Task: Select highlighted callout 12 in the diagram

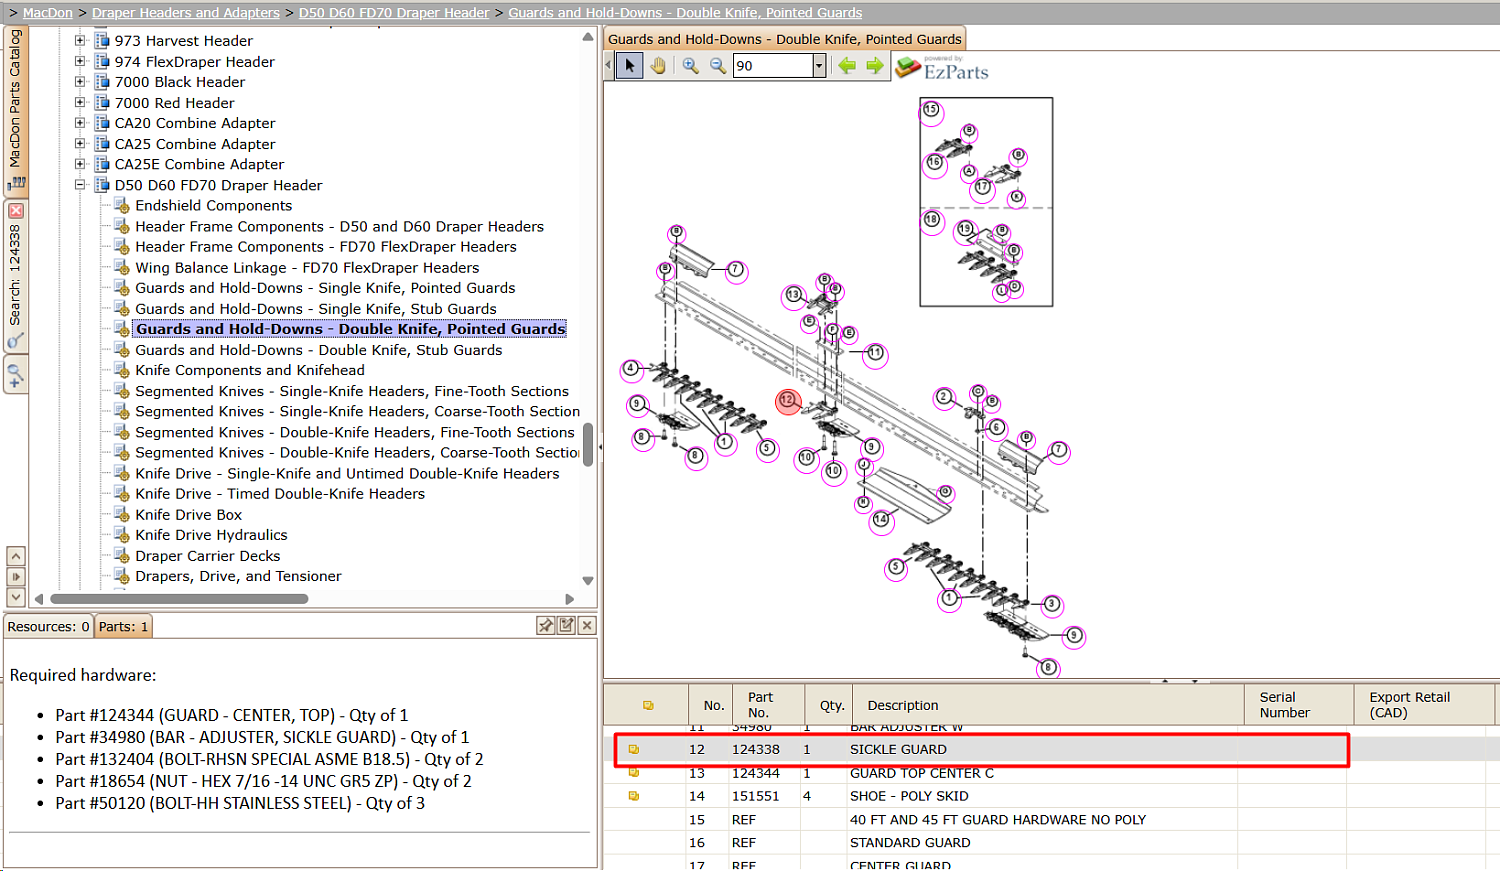Action: click(788, 401)
